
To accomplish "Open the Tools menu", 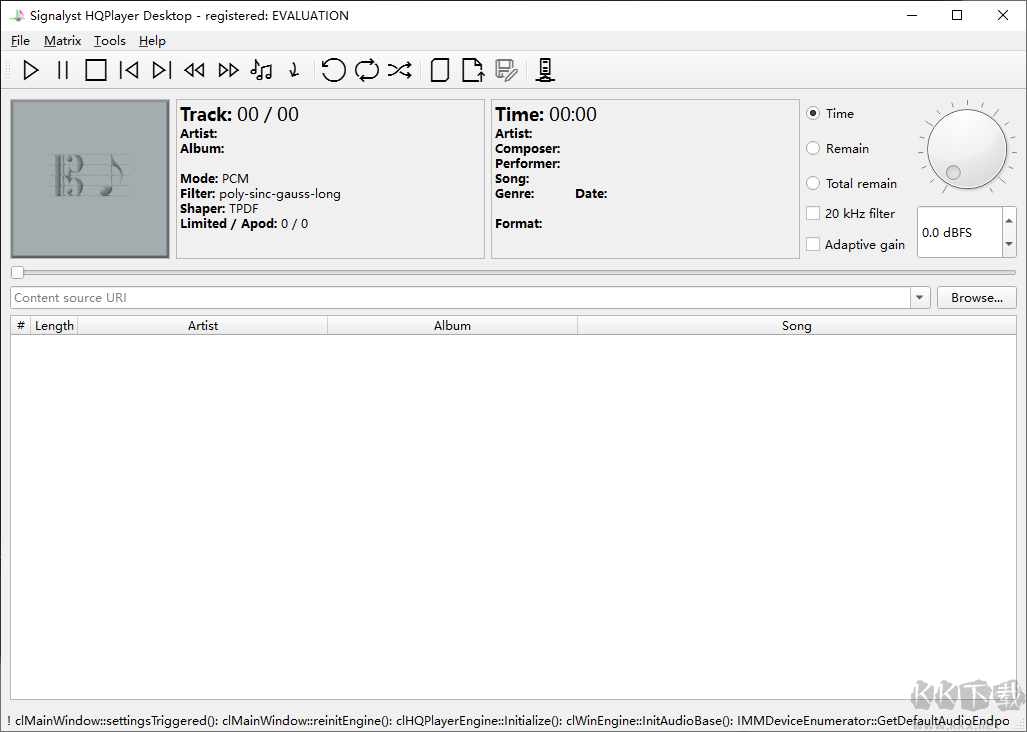I will [x=110, y=41].
